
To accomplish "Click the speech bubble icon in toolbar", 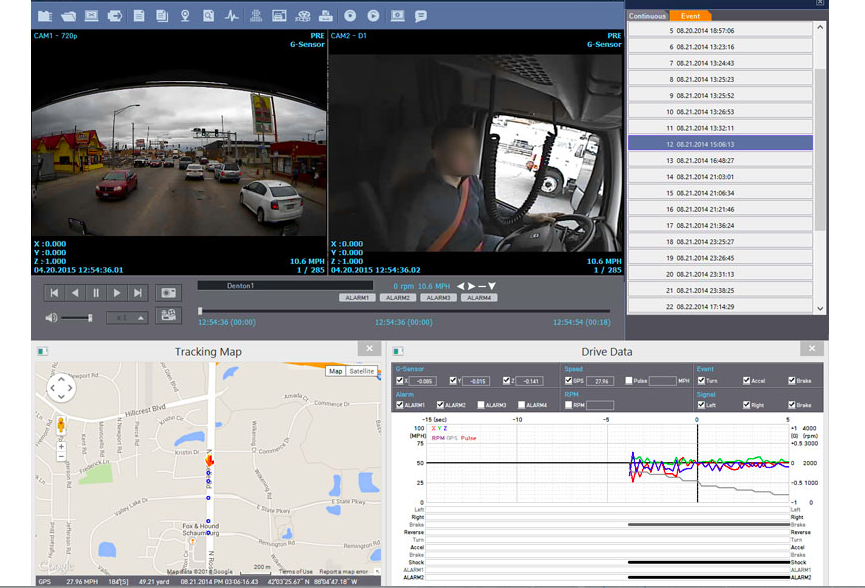I will [x=421, y=16].
